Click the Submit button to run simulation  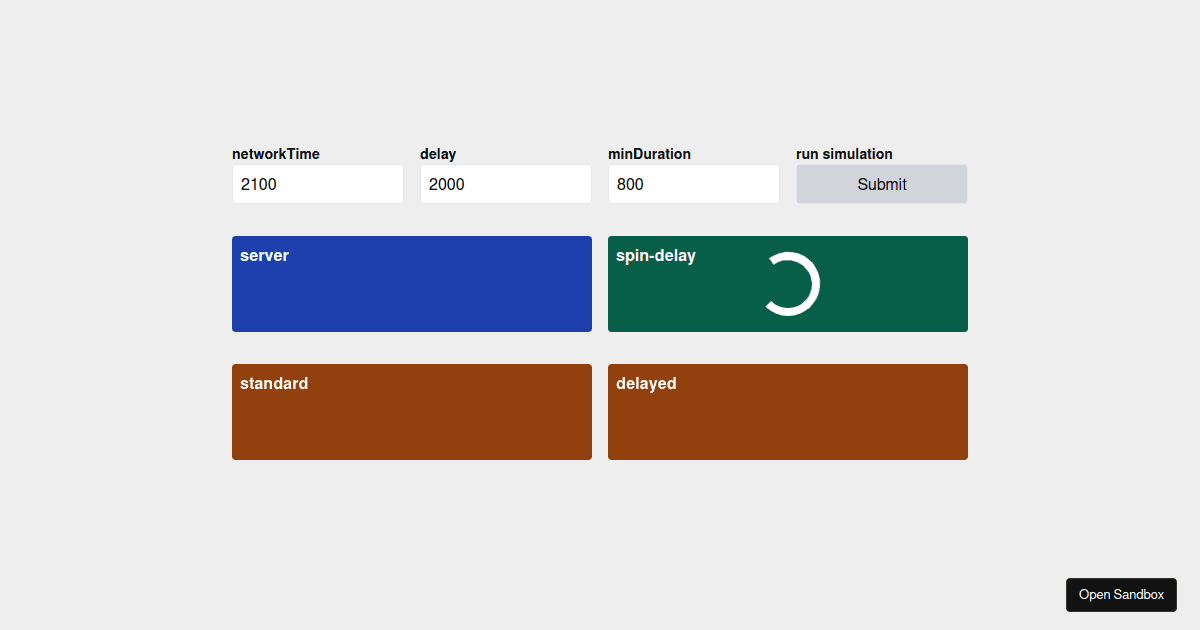pos(881,184)
